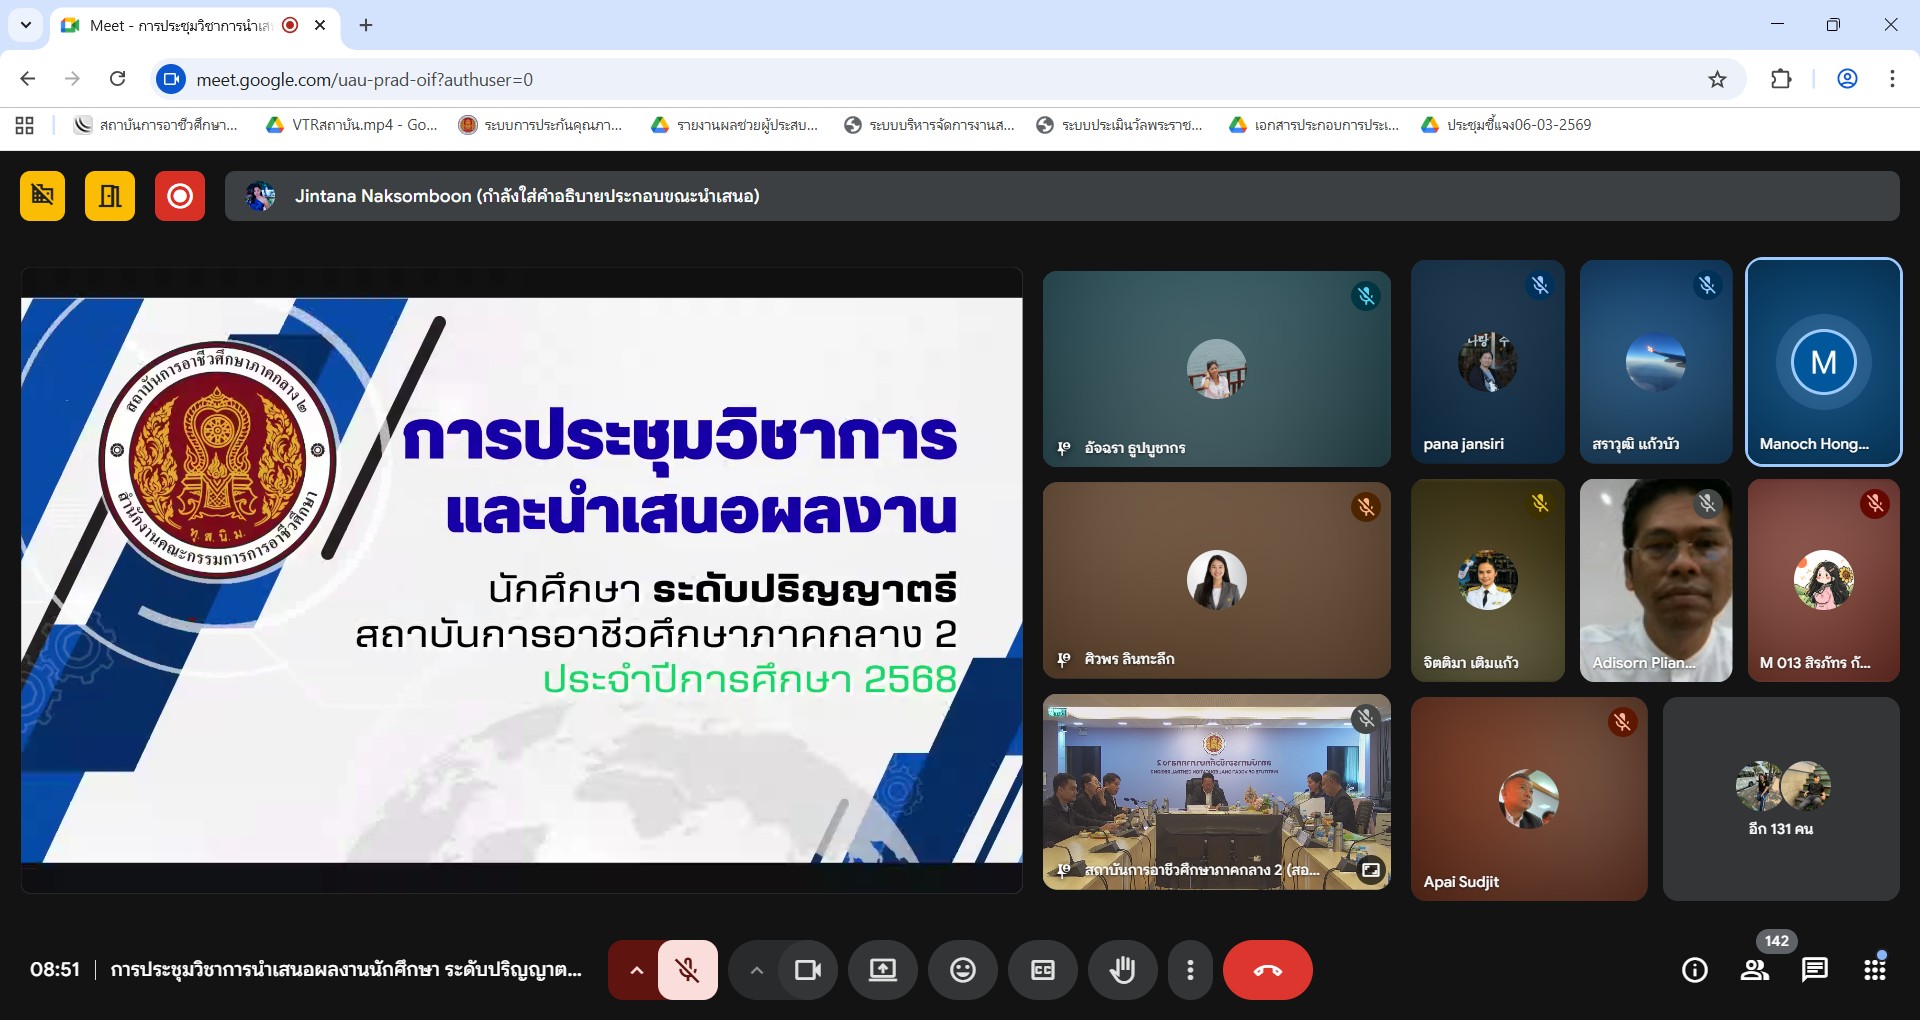Toggle closed captions

(x=1042, y=970)
